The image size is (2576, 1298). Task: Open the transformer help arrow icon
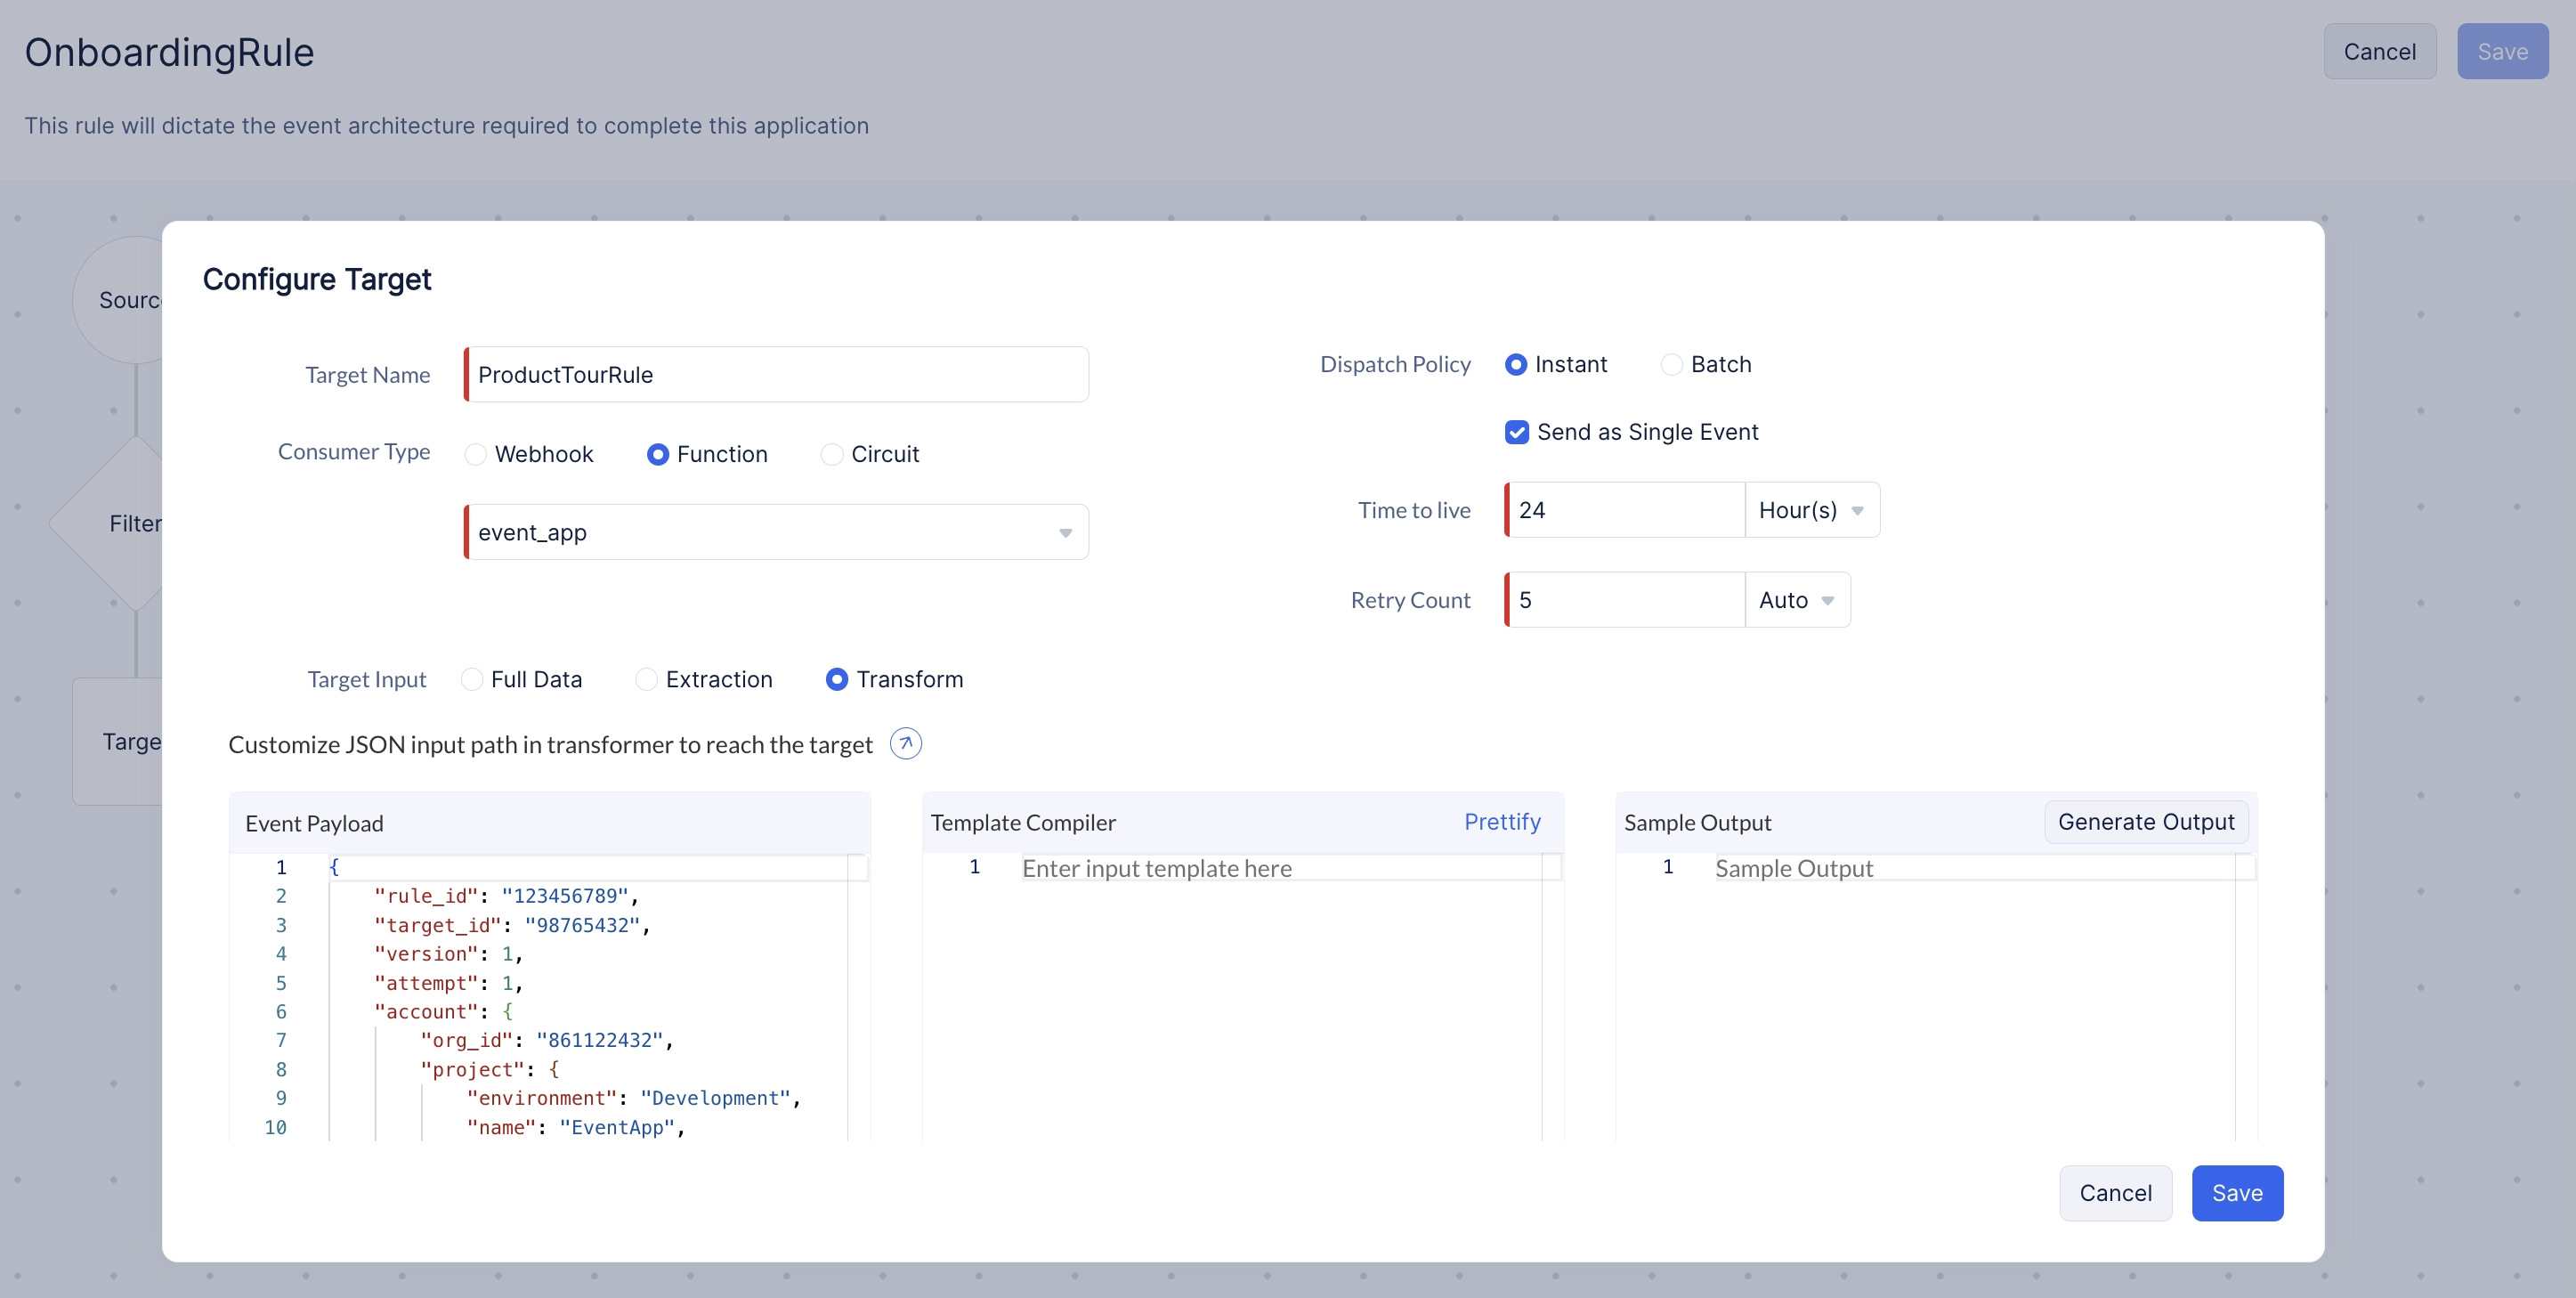[905, 743]
